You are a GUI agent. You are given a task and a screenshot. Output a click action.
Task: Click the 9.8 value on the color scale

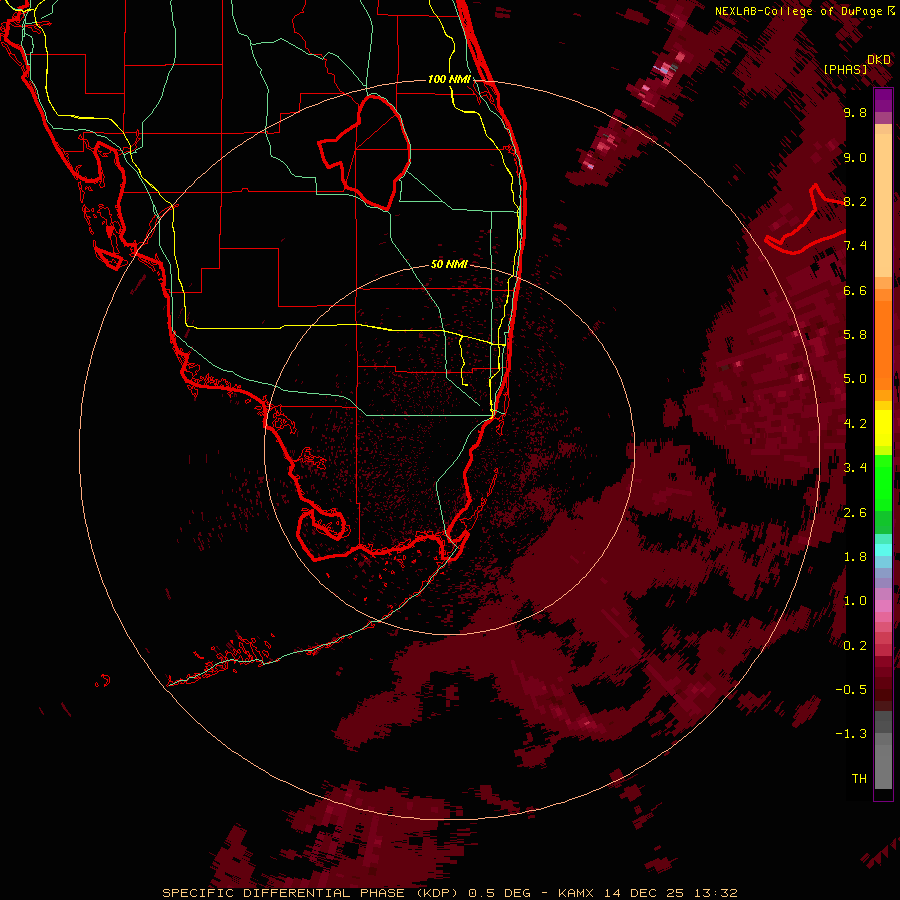click(x=855, y=112)
